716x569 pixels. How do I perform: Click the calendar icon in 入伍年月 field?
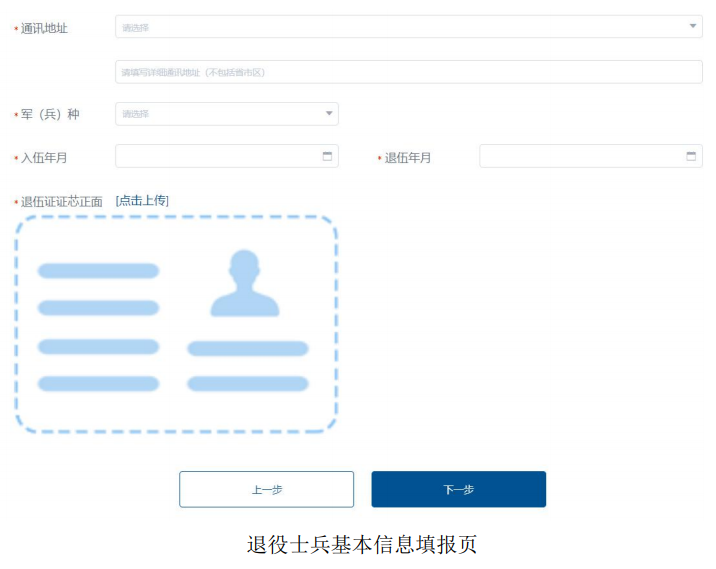click(x=327, y=157)
